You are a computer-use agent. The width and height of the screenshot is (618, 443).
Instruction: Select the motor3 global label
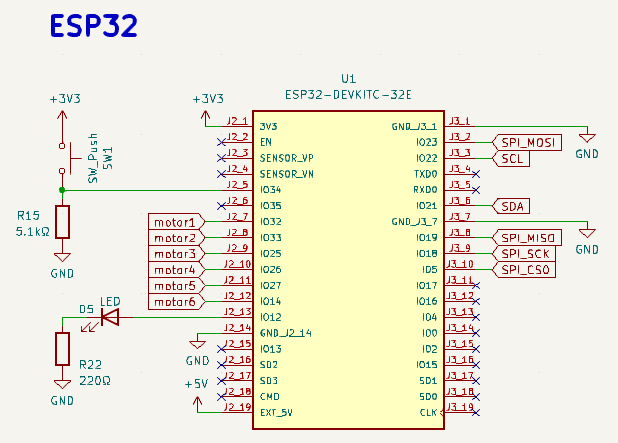tap(177, 253)
